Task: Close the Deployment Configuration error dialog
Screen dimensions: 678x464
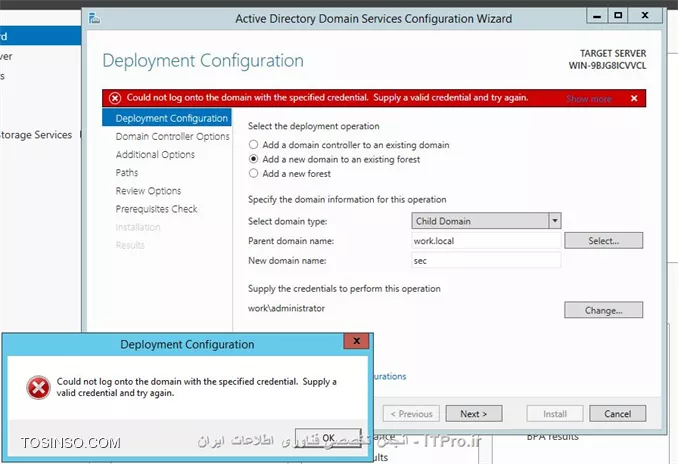Action: (x=356, y=341)
